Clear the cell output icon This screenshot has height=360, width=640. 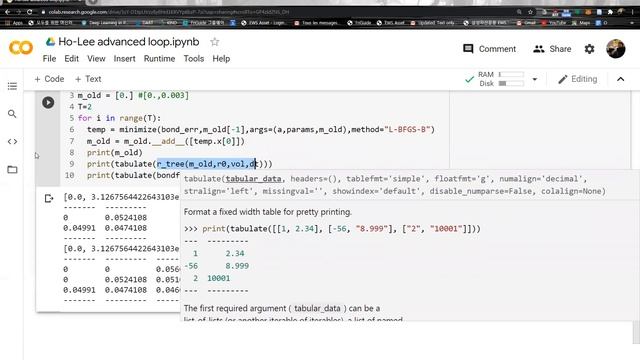[49, 198]
